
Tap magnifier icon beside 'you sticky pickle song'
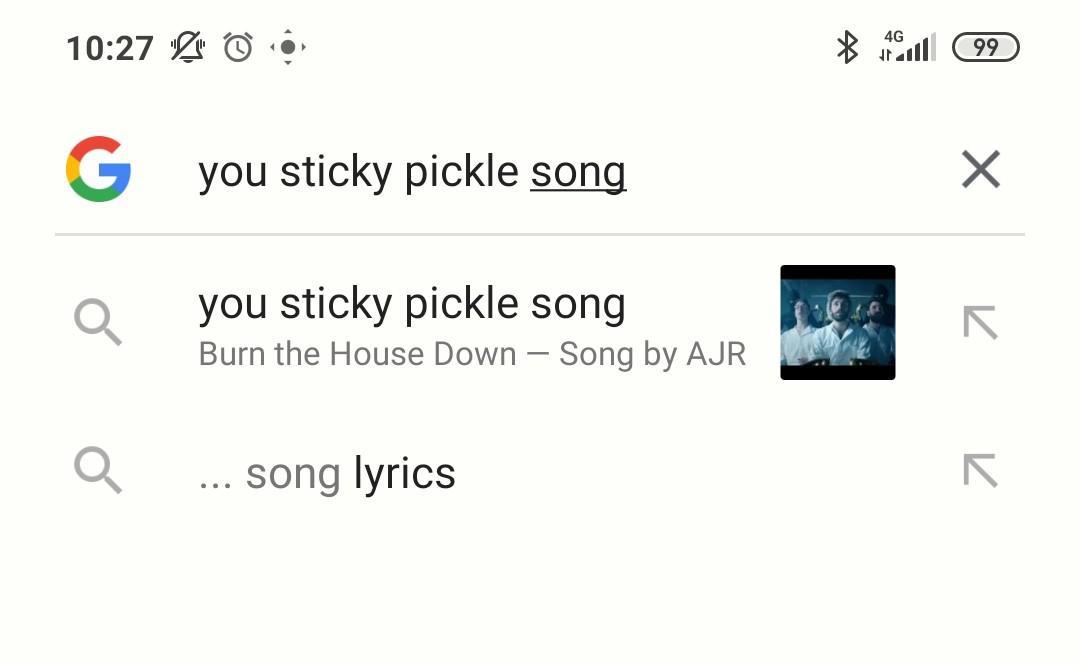(x=98, y=322)
